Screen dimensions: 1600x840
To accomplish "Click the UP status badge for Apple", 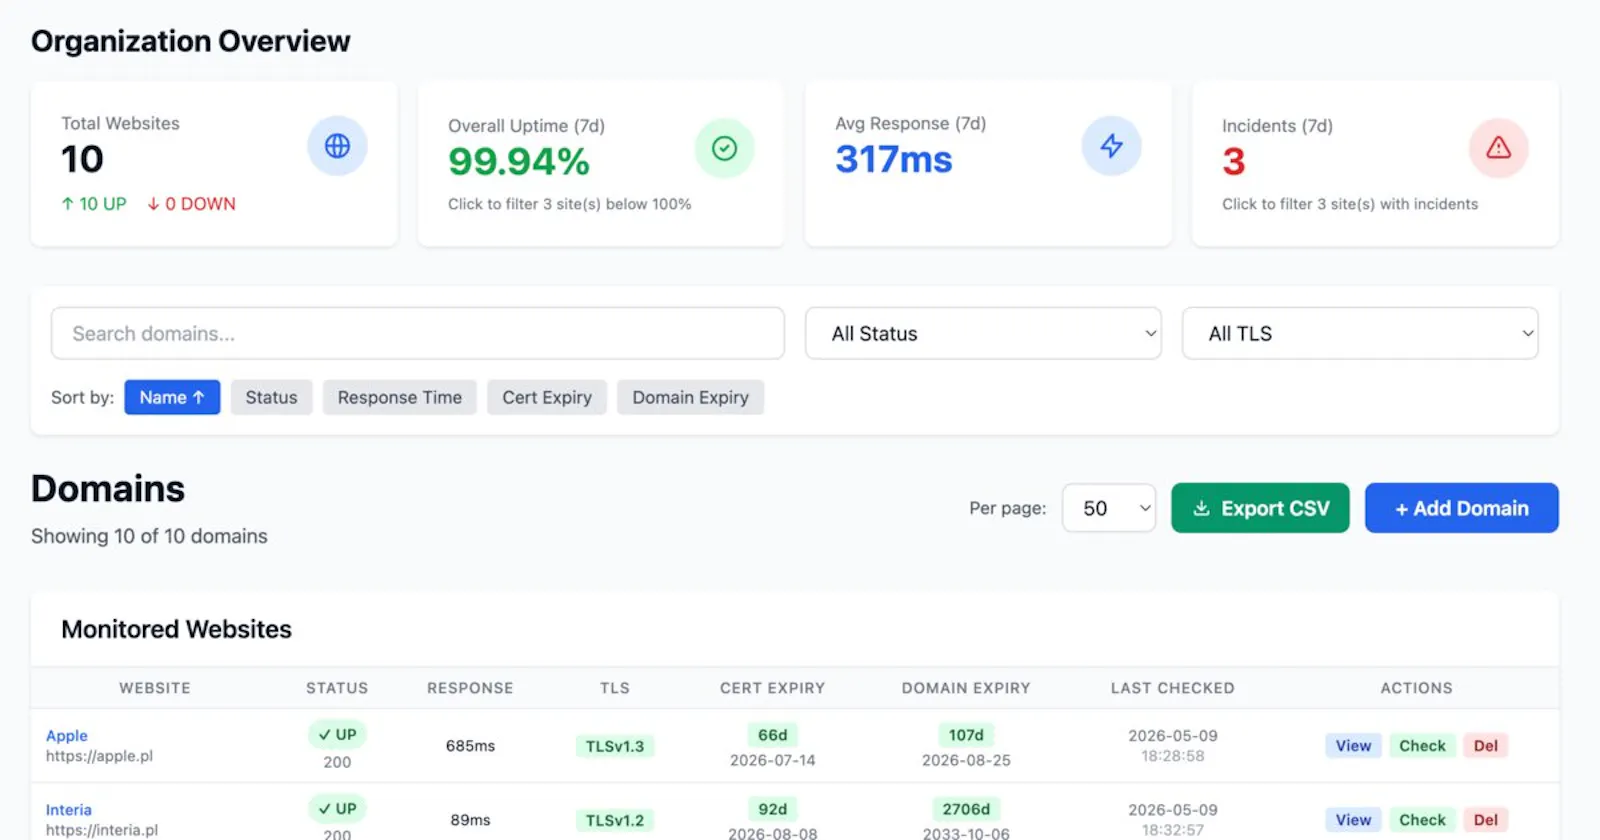I will coord(337,734).
